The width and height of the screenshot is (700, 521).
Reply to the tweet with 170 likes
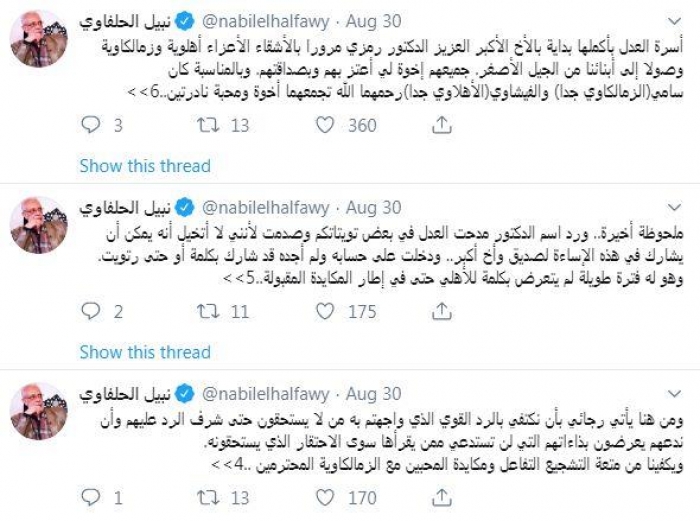(90, 496)
